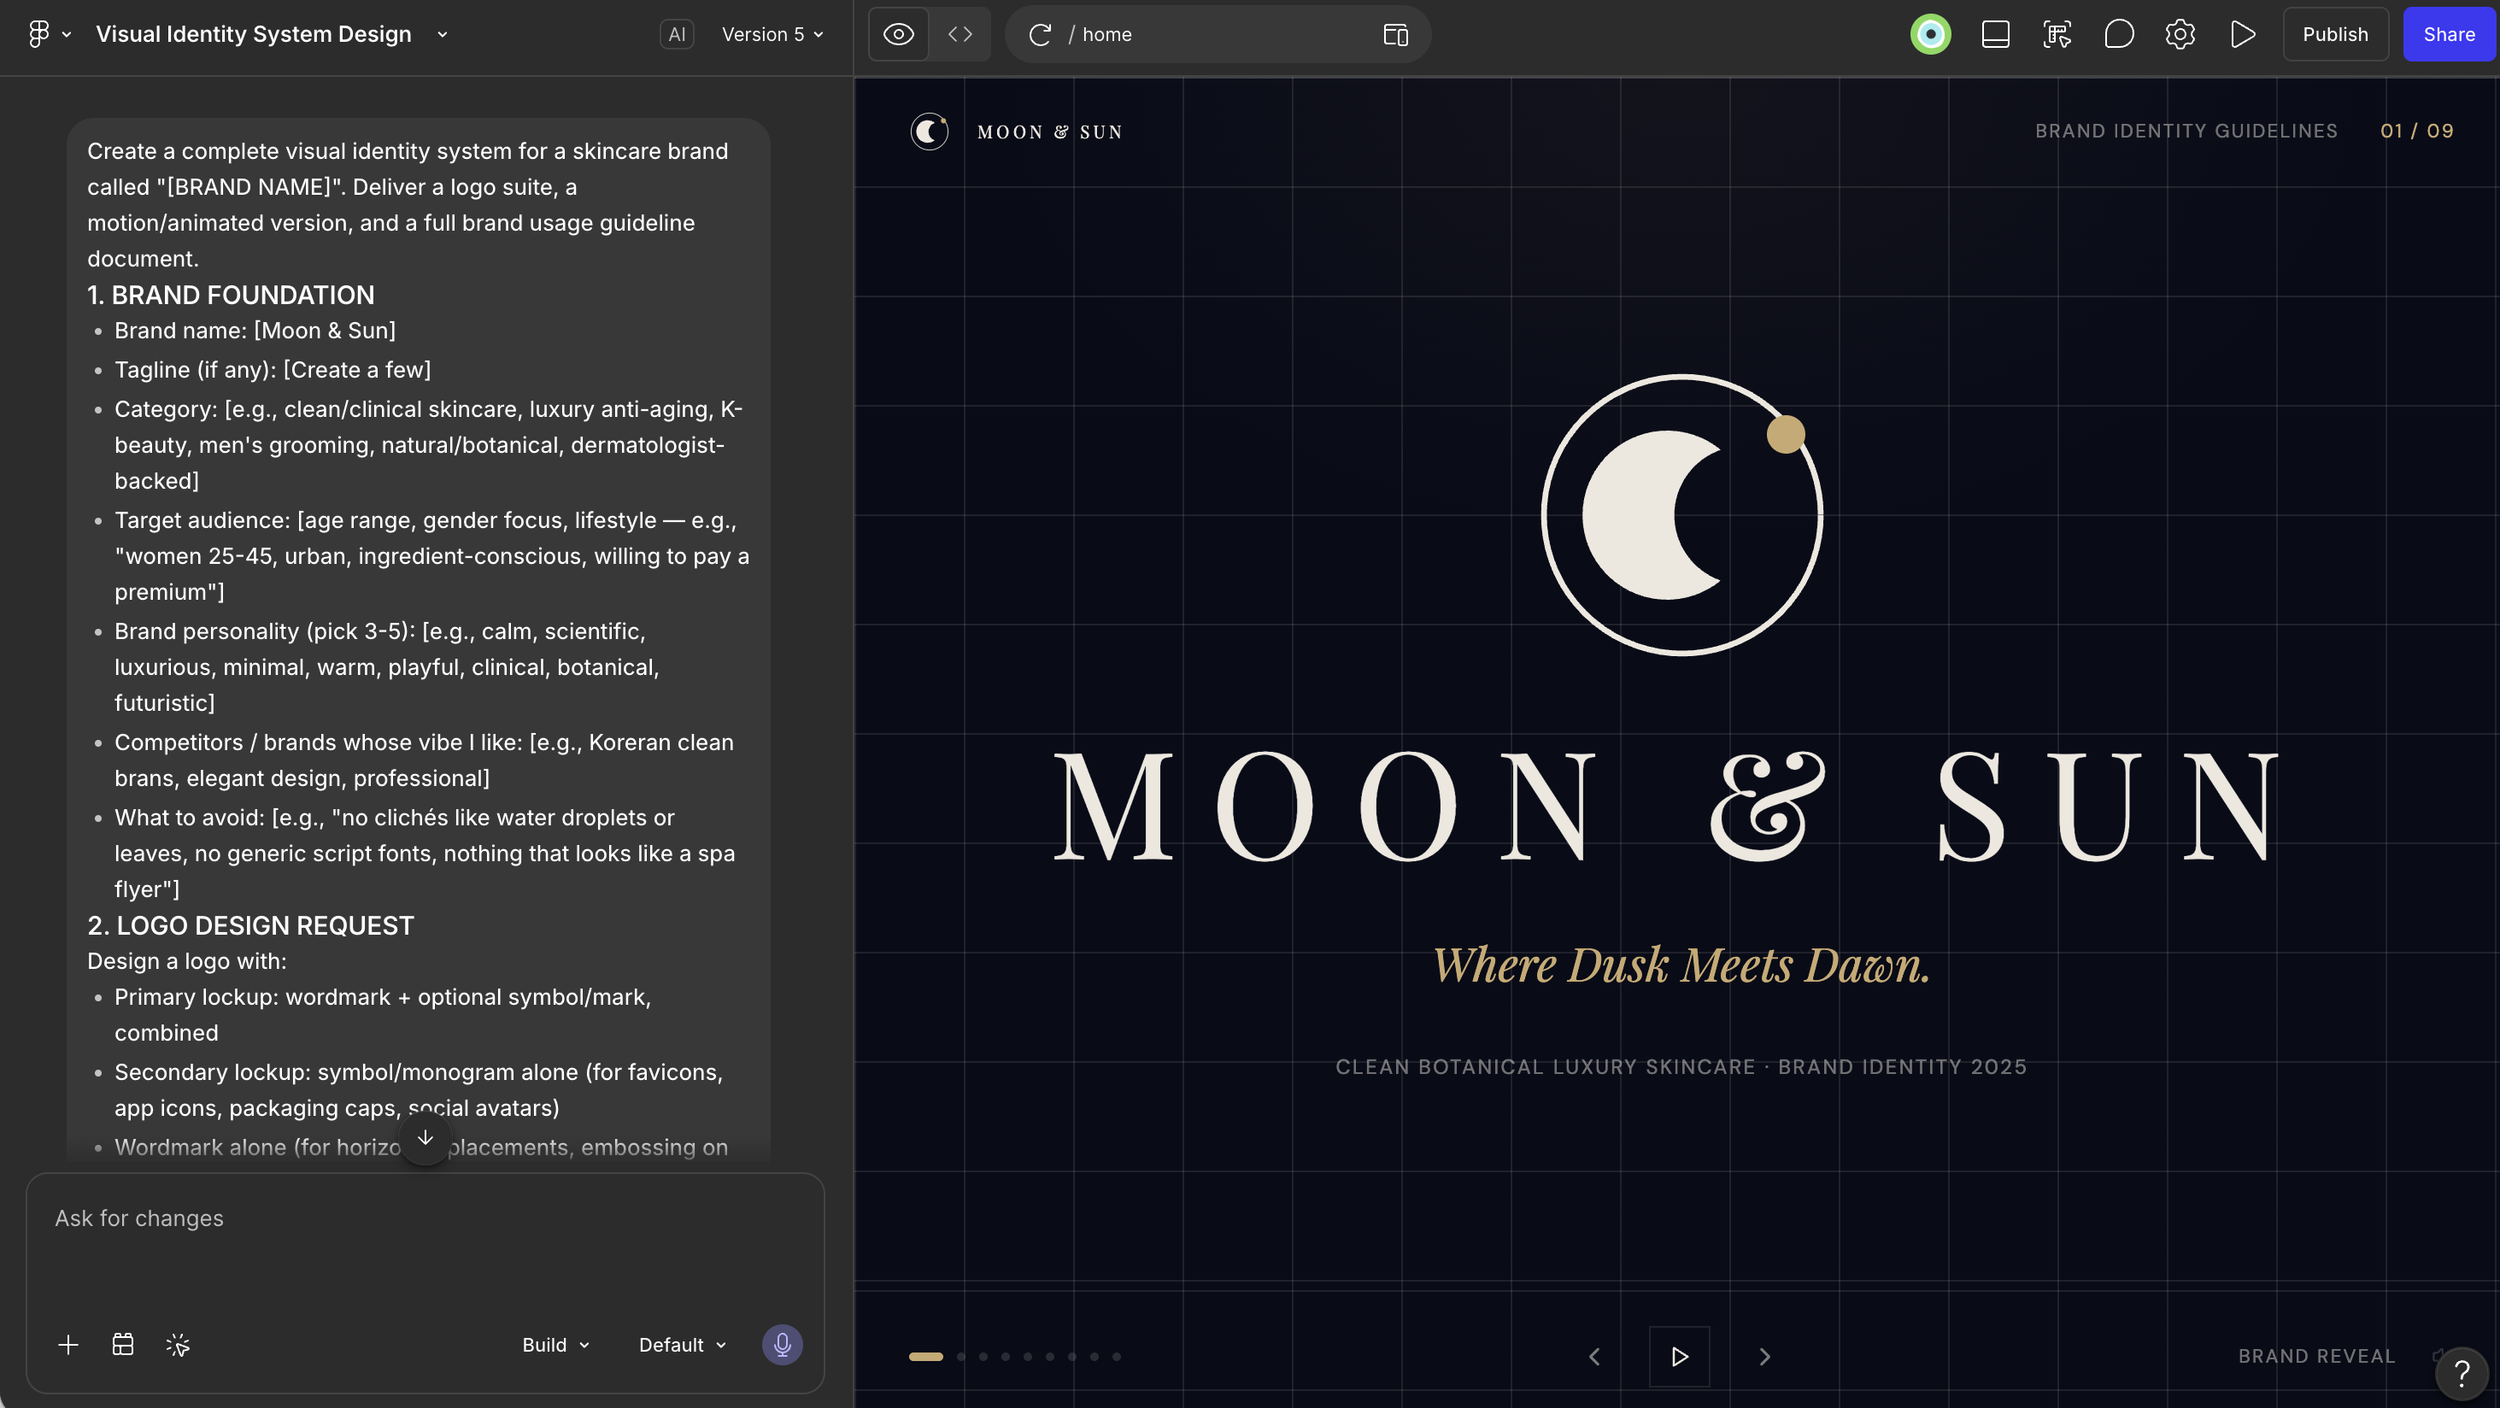2500x1408 pixels.
Task: Click the 1. BRAND FOUNDATION heading
Action: point(231,295)
